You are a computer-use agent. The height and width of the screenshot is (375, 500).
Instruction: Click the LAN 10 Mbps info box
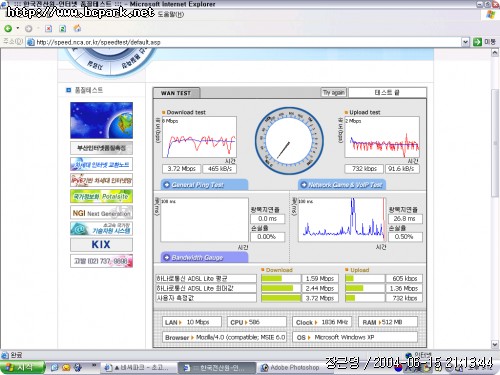pos(192,322)
